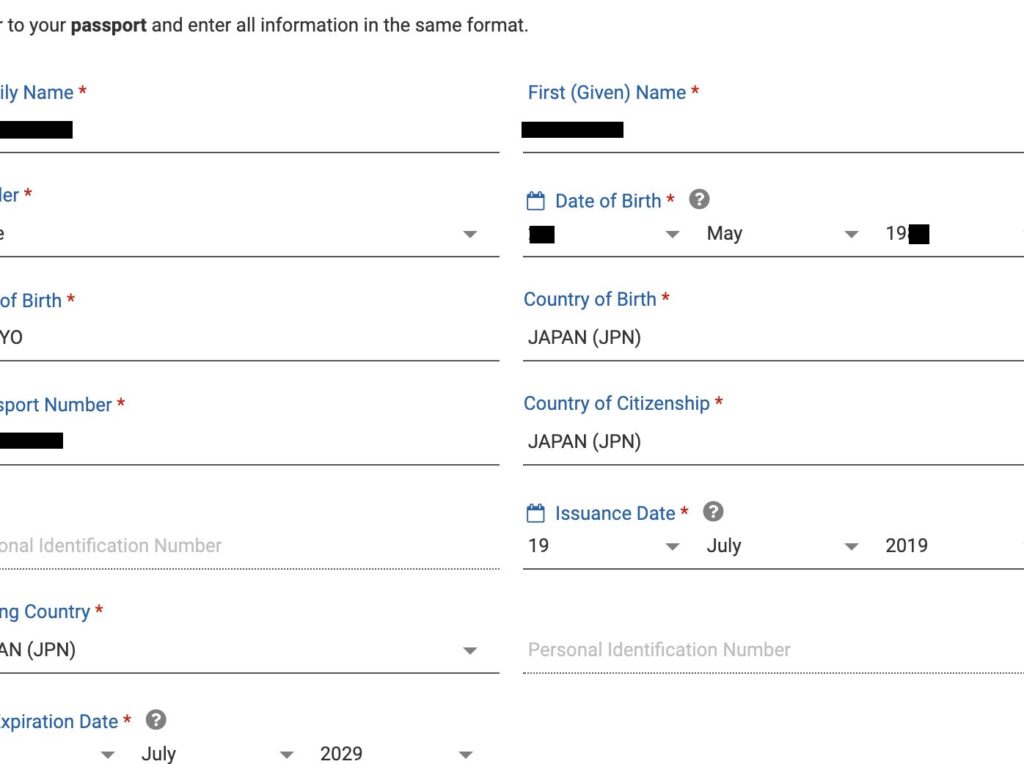This screenshot has width=1024, height=764.
Task: Click the Issuance Date calendar icon
Action: 536,513
